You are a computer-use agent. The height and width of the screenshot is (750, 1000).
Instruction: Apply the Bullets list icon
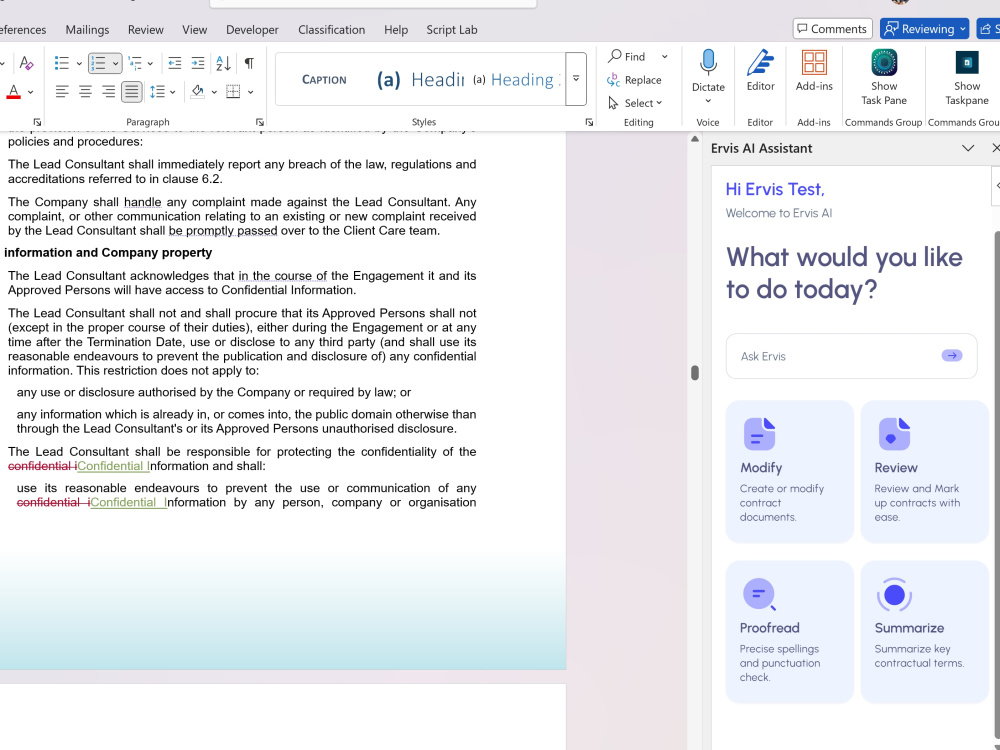pos(62,63)
